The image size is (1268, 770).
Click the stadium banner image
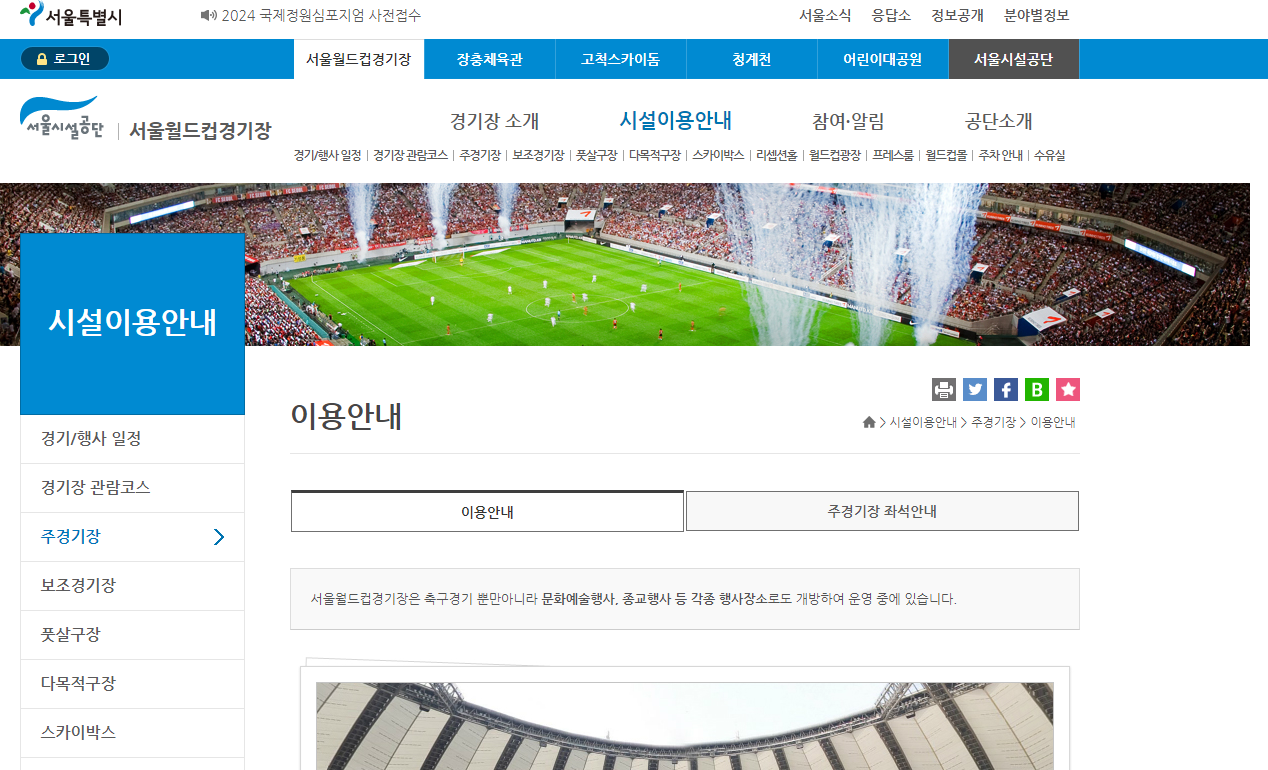point(635,264)
